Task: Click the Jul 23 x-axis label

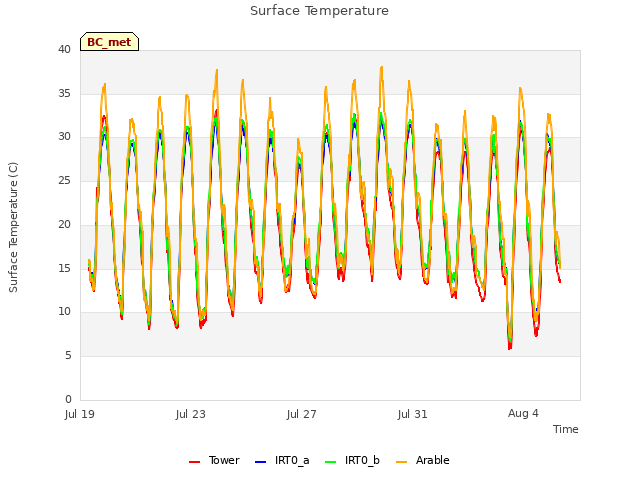Action: 191,414
